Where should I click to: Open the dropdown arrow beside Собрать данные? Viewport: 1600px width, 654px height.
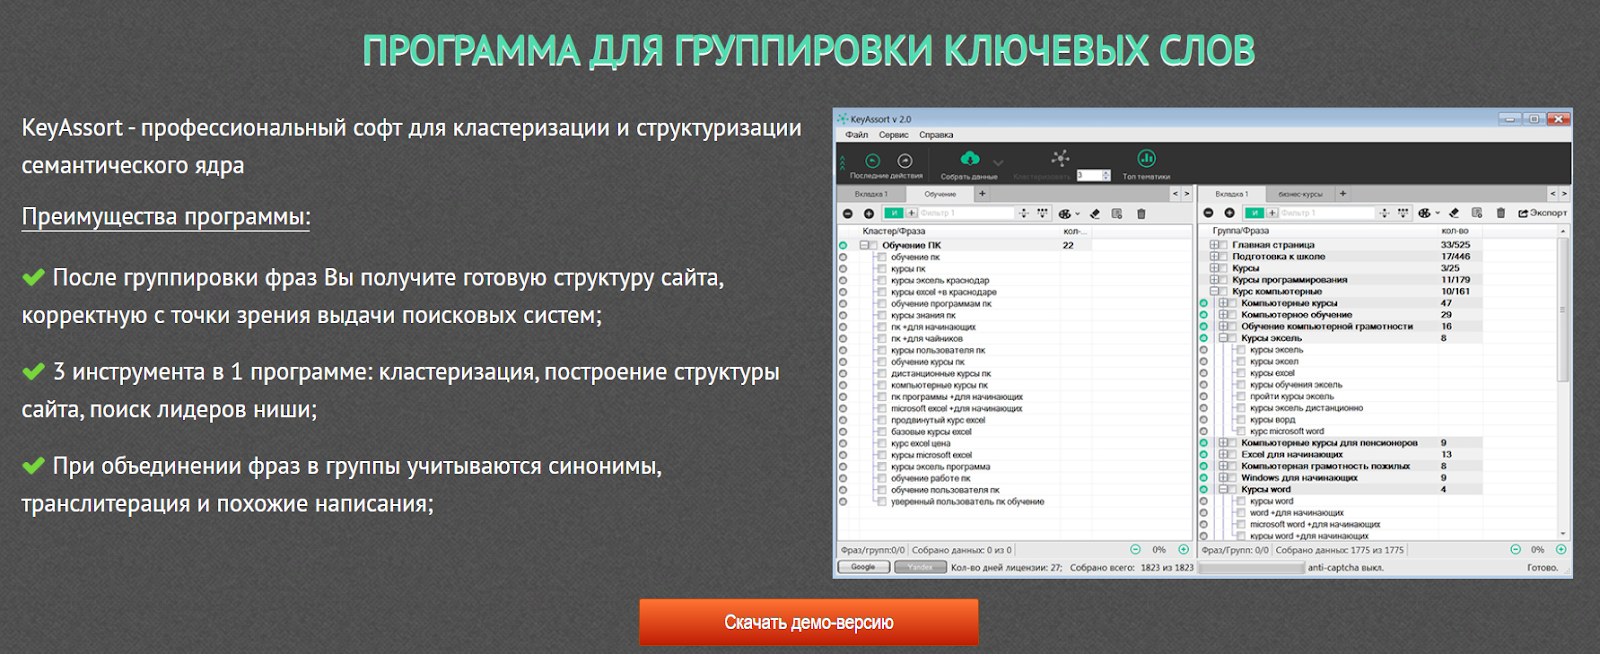point(997,162)
